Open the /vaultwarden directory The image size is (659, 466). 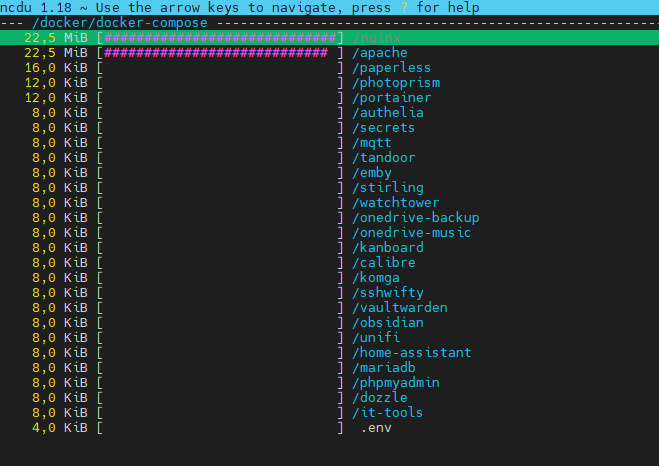coord(399,308)
